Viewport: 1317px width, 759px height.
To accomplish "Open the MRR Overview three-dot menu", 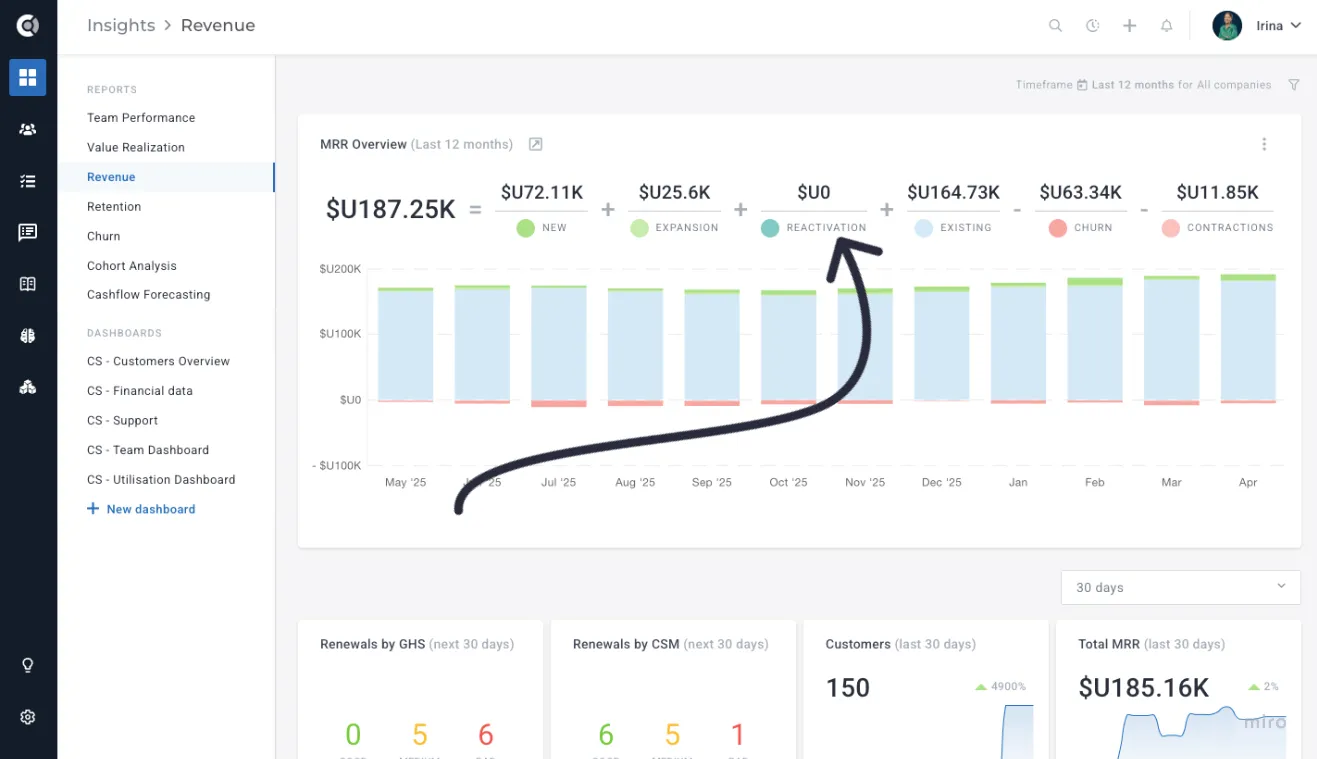I will 1264,144.
